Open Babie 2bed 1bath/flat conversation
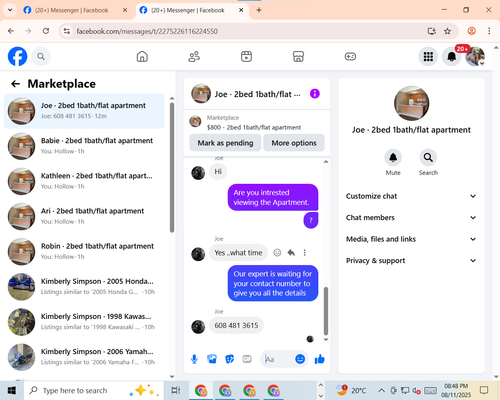 coord(84,146)
